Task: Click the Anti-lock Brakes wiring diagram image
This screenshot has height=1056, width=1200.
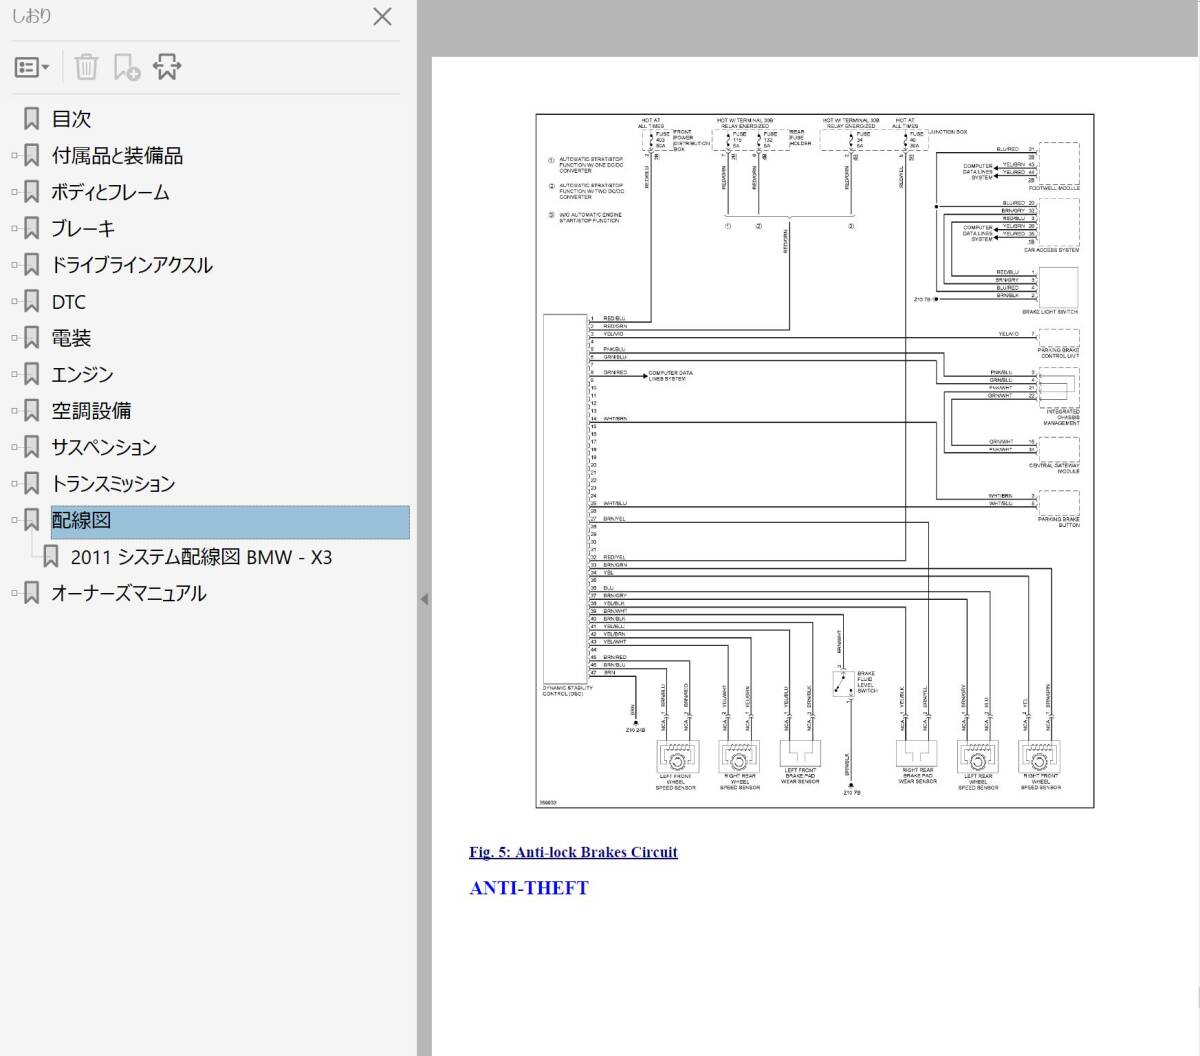Action: [814, 460]
